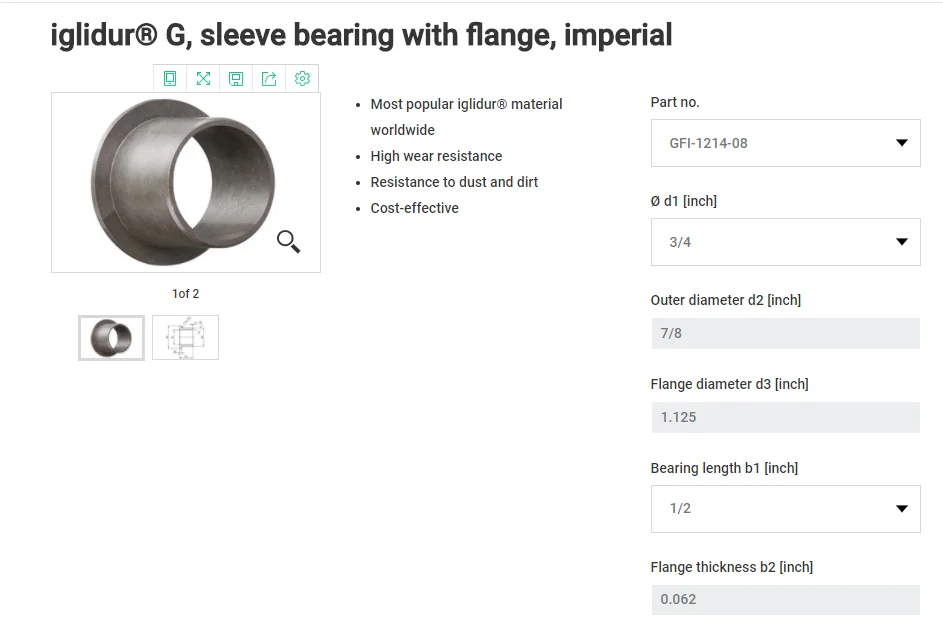Click the share export icon
The height and width of the screenshot is (629, 943).
coord(269,78)
